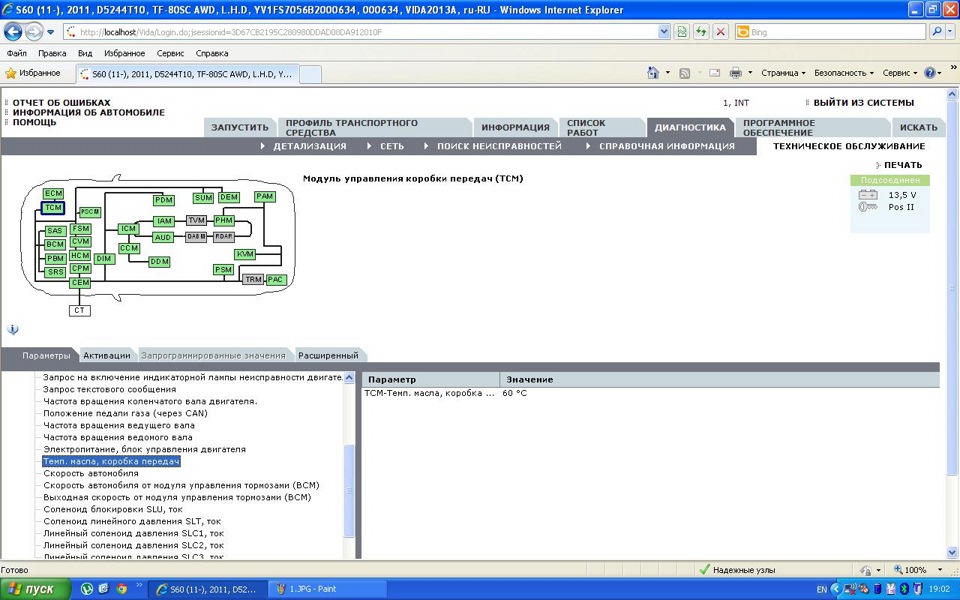Open the Файл menu
Viewport: 960px width, 600px height.
click(17, 53)
